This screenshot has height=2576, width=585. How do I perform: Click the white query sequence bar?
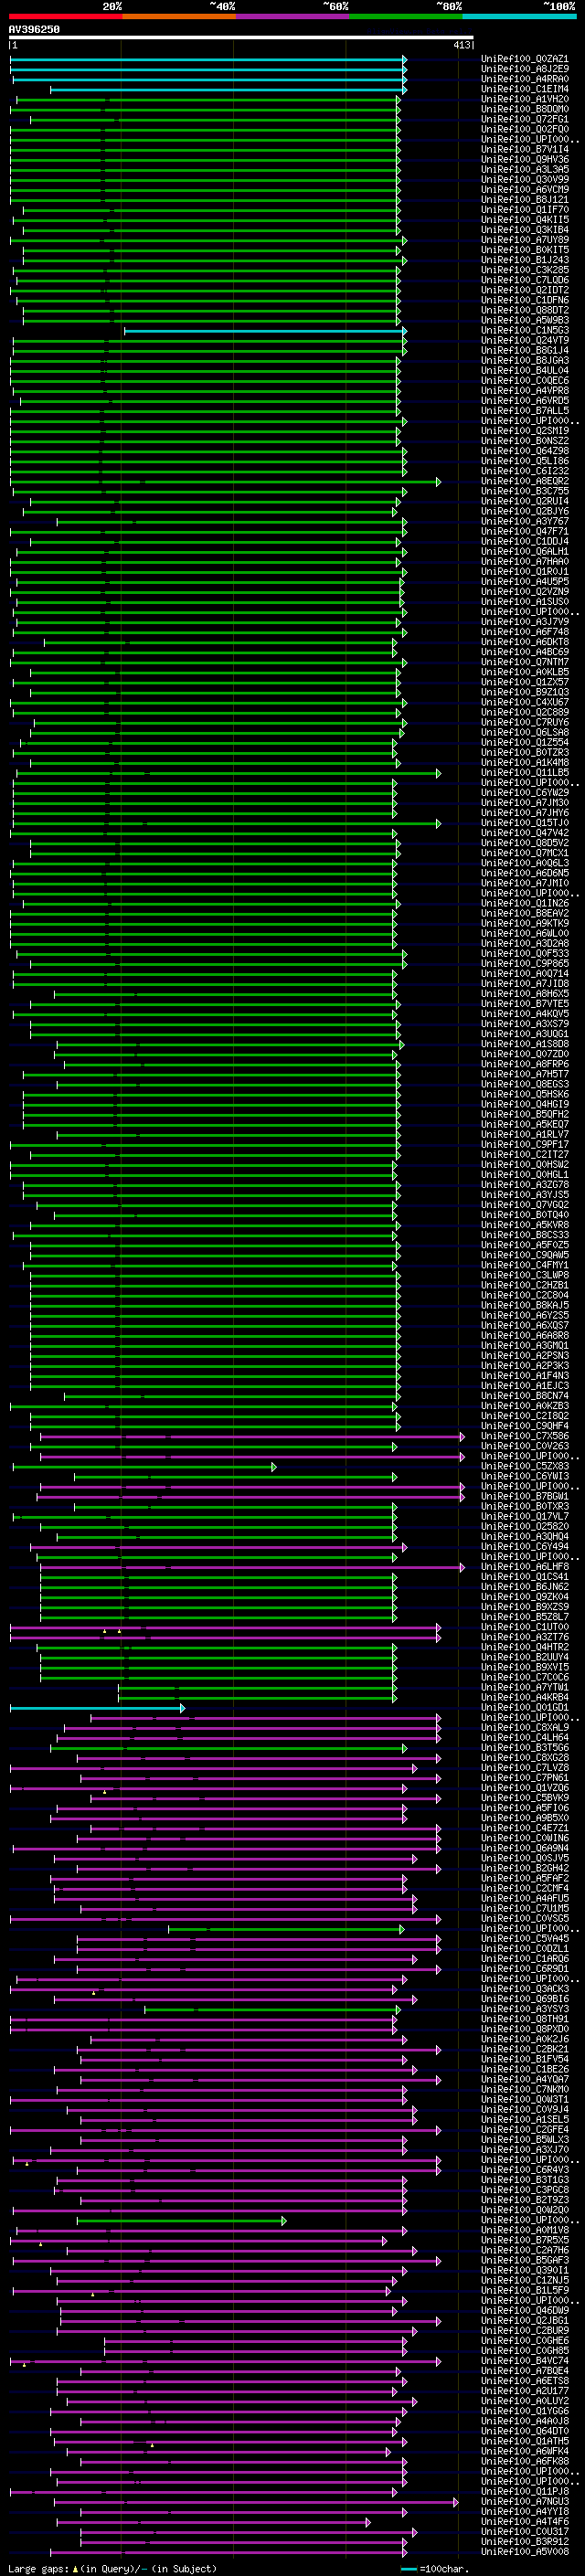tap(241, 37)
